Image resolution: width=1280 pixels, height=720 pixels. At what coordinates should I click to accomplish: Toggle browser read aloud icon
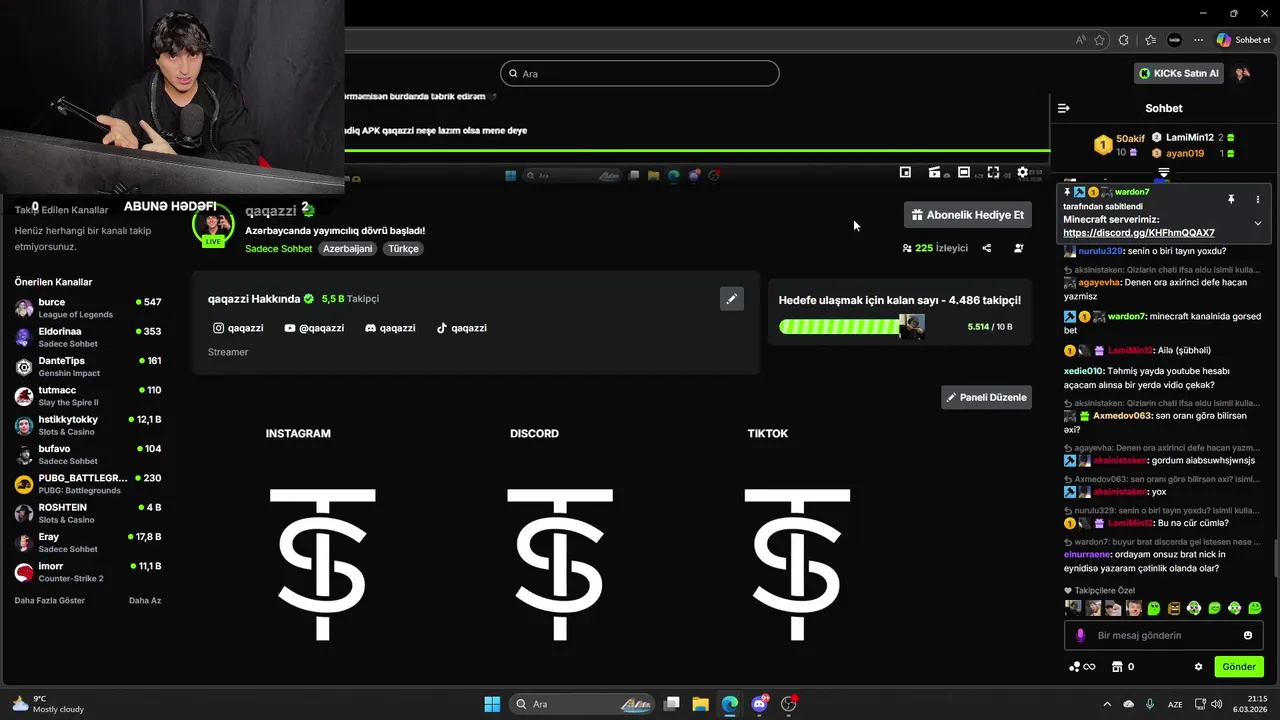(x=1081, y=40)
